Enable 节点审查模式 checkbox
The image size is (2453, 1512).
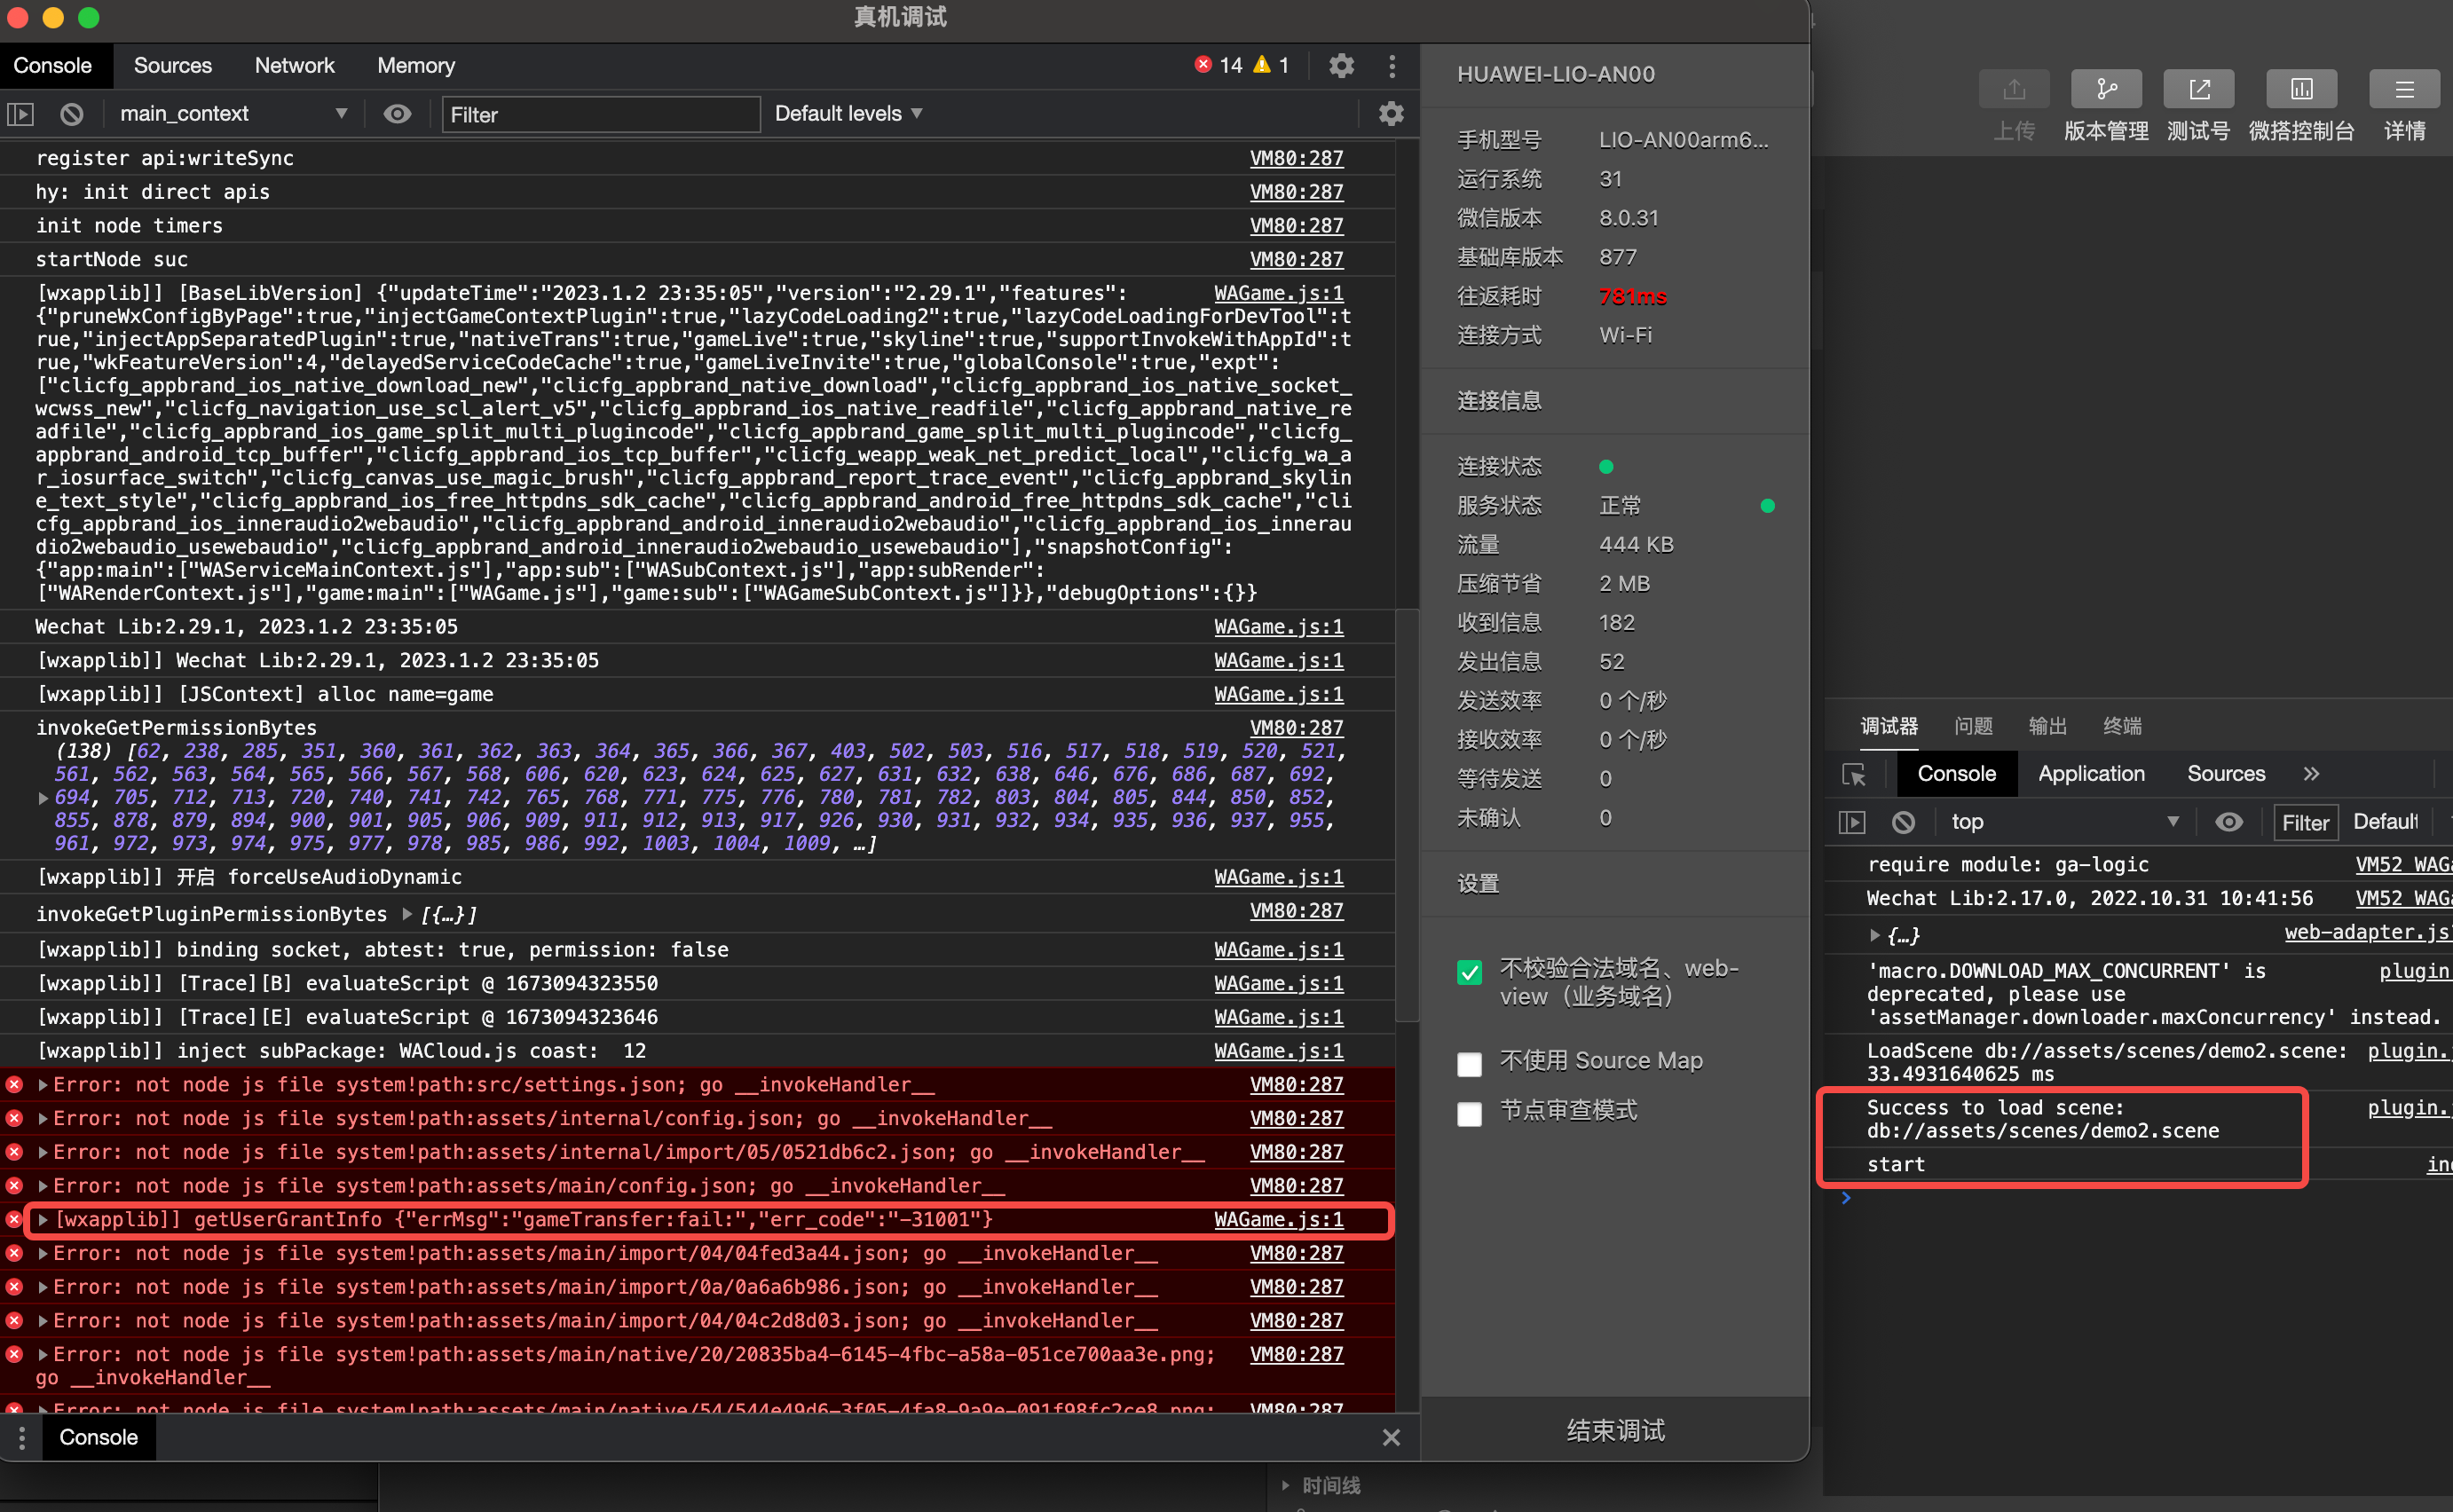coord(1468,1114)
